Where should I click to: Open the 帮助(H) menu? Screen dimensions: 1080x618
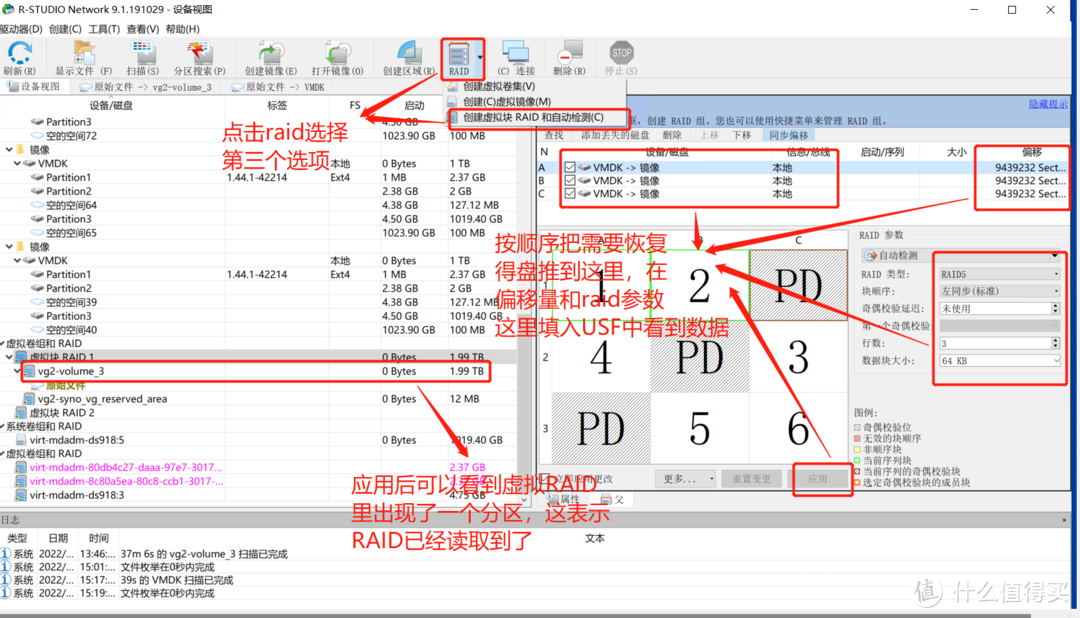[183, 29]
